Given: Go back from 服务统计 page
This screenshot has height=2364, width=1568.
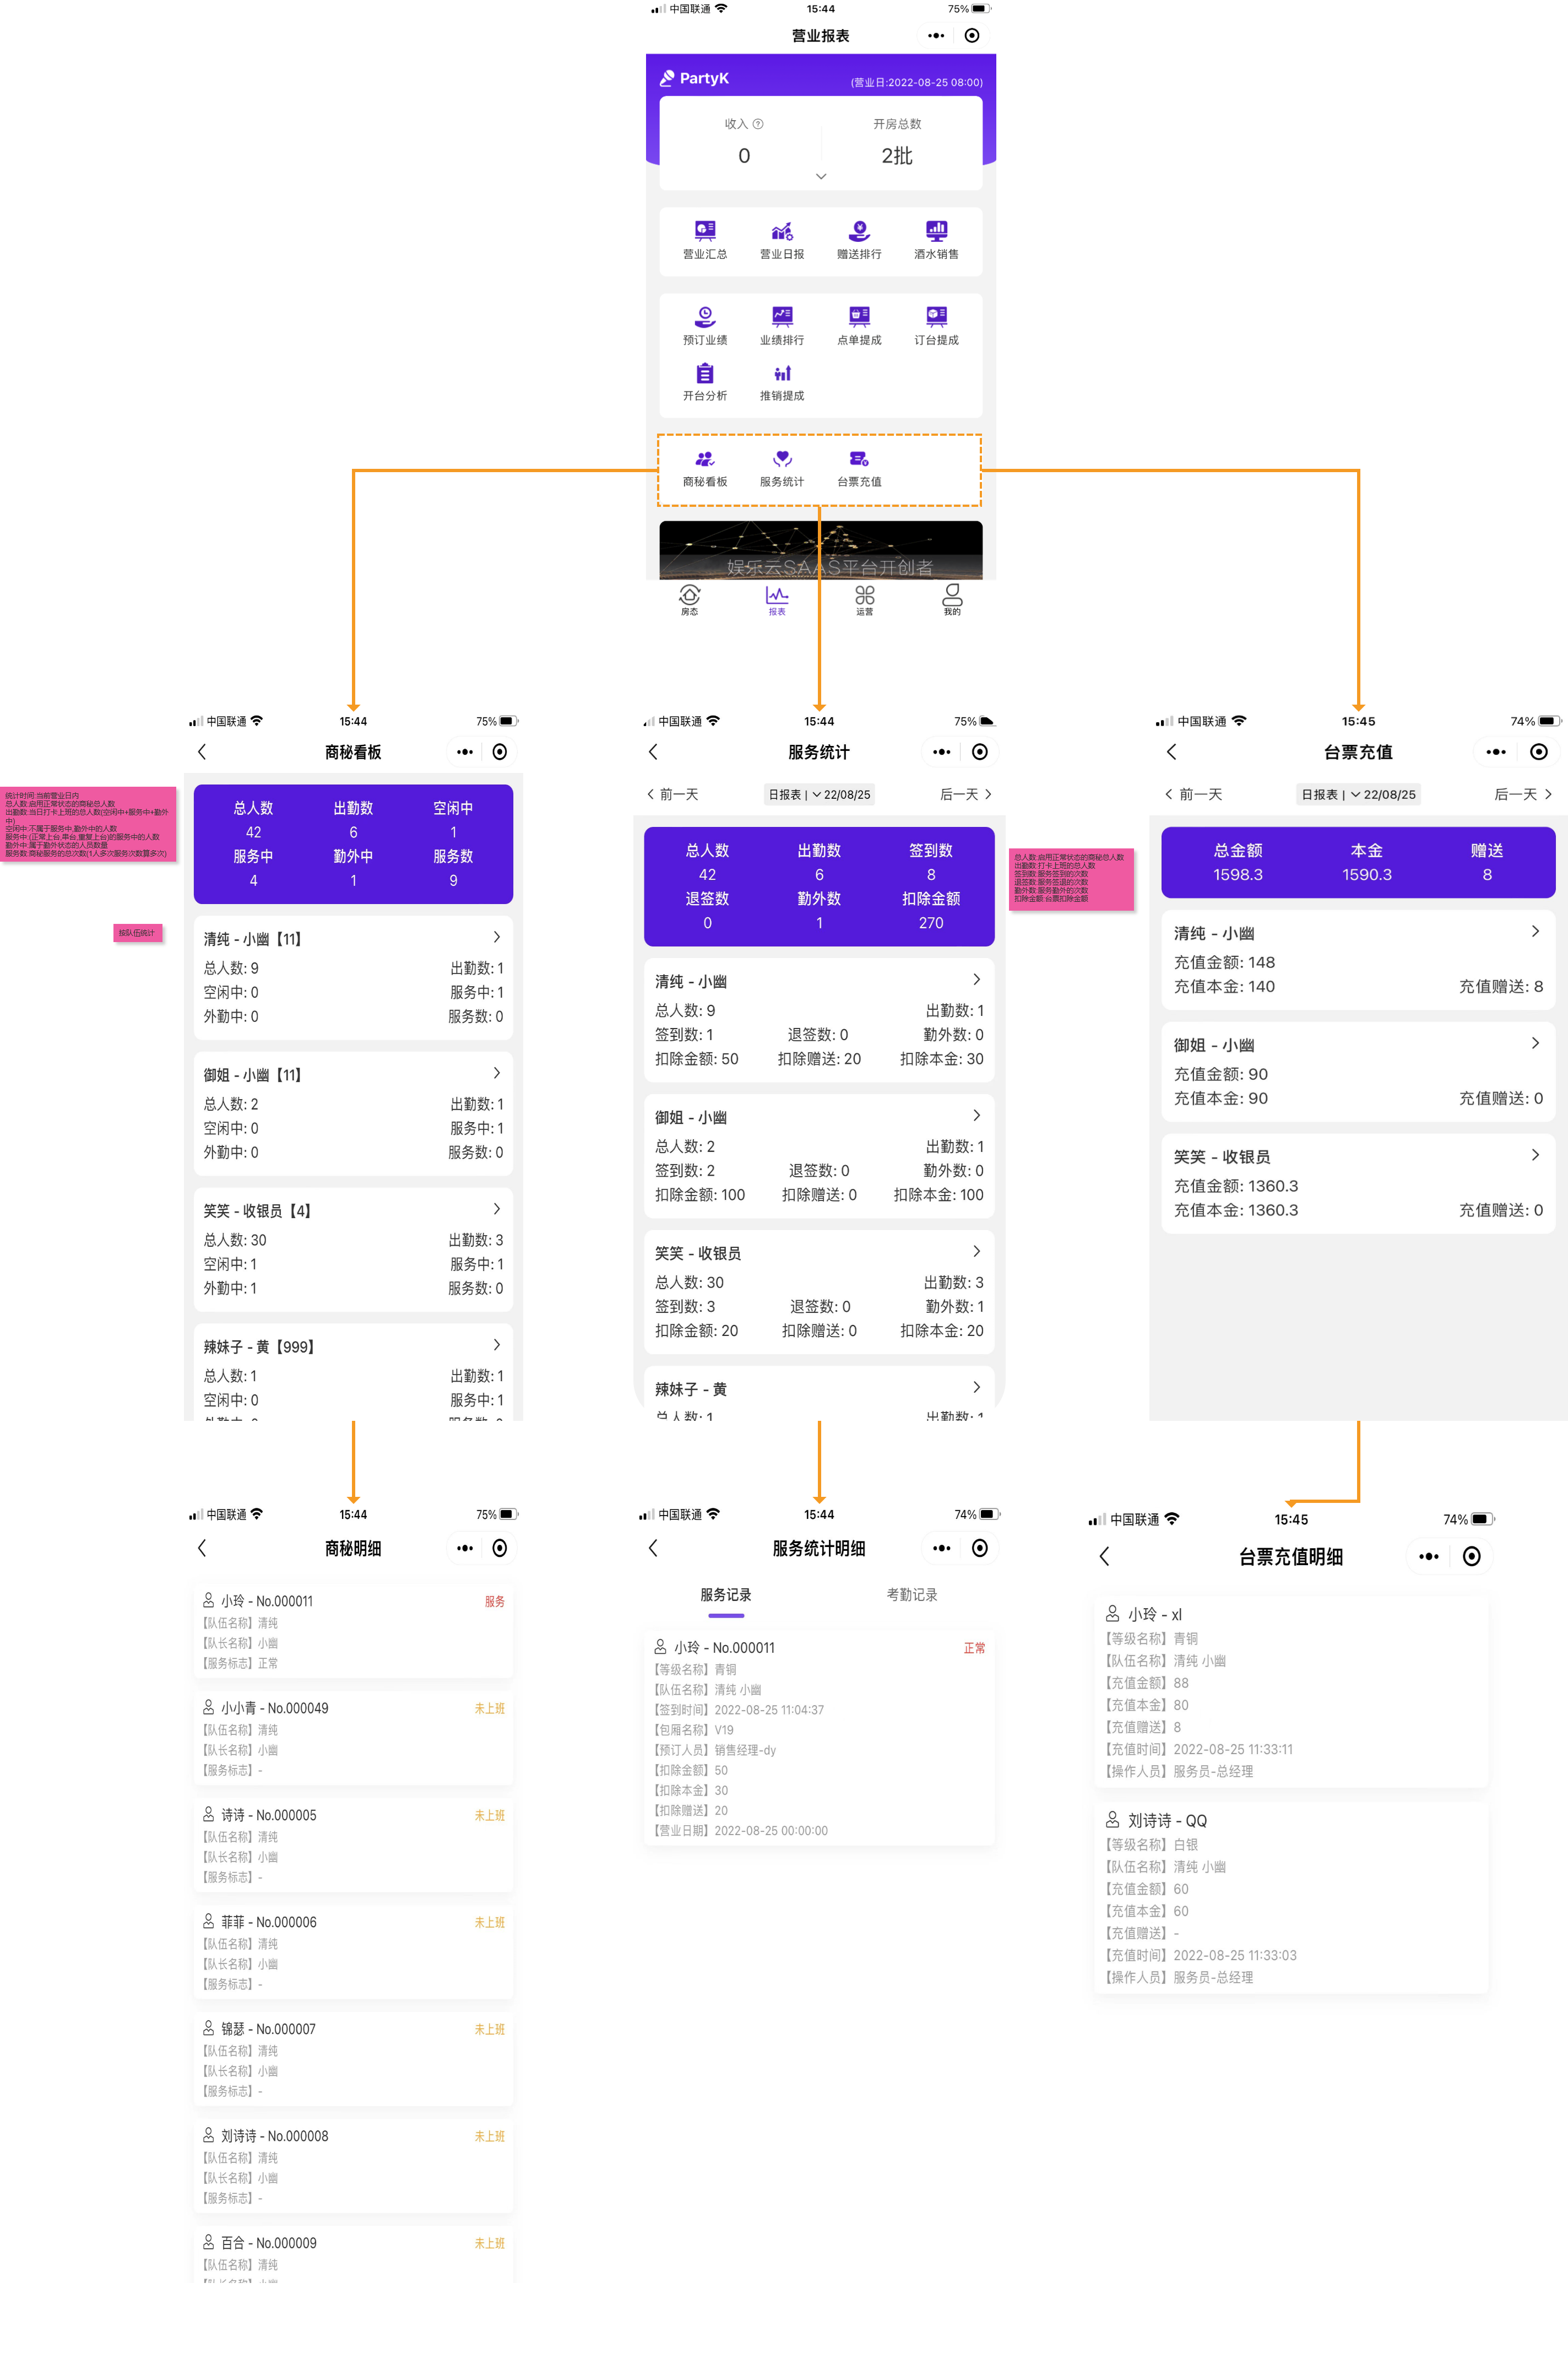Looking at the screenshot, I should [653, 752].
